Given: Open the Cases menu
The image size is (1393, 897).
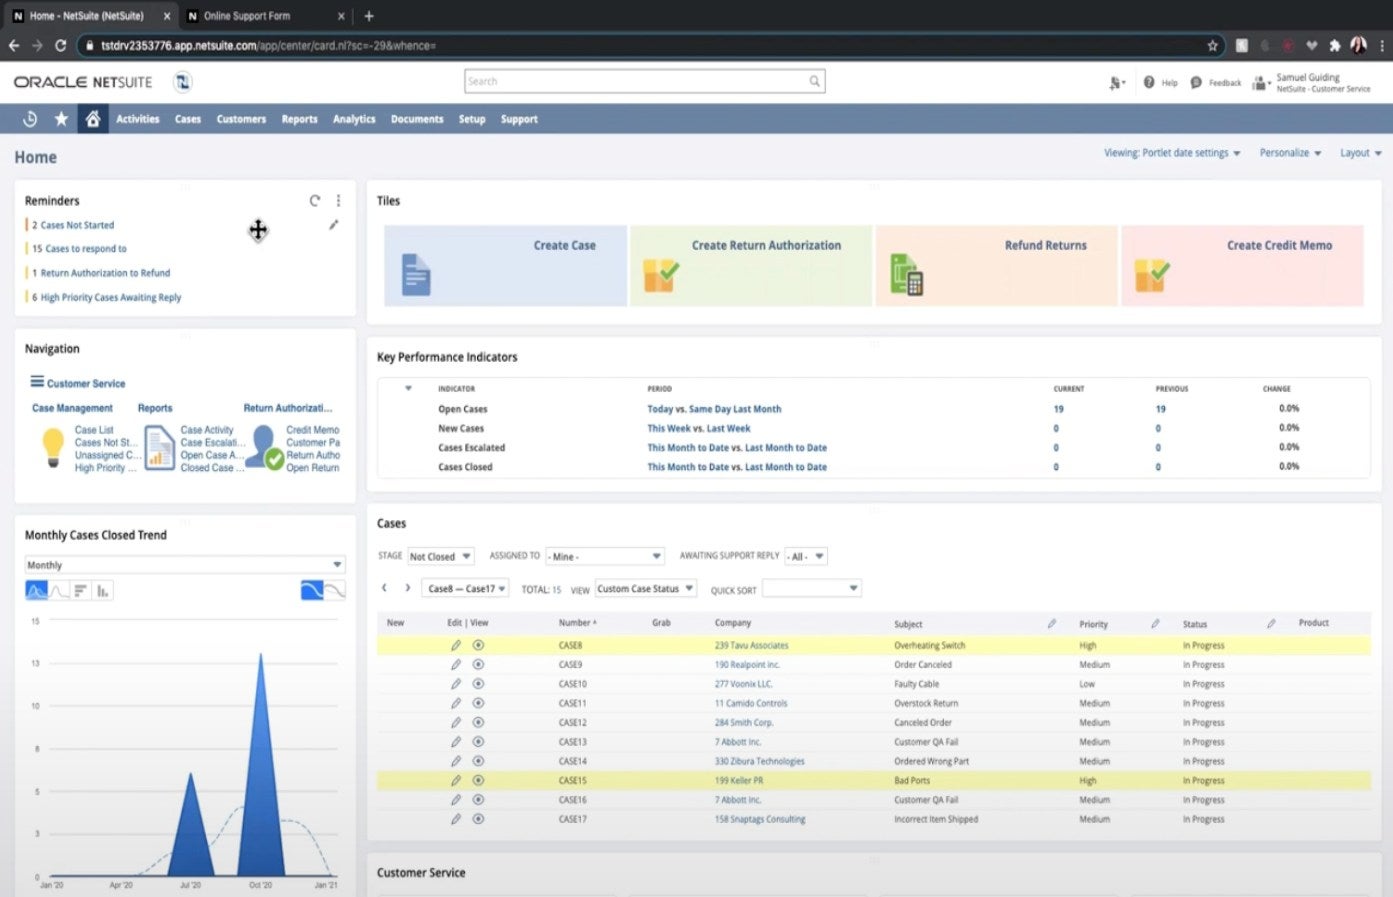Looking at the screenshot, I should (x=188, y=119).
